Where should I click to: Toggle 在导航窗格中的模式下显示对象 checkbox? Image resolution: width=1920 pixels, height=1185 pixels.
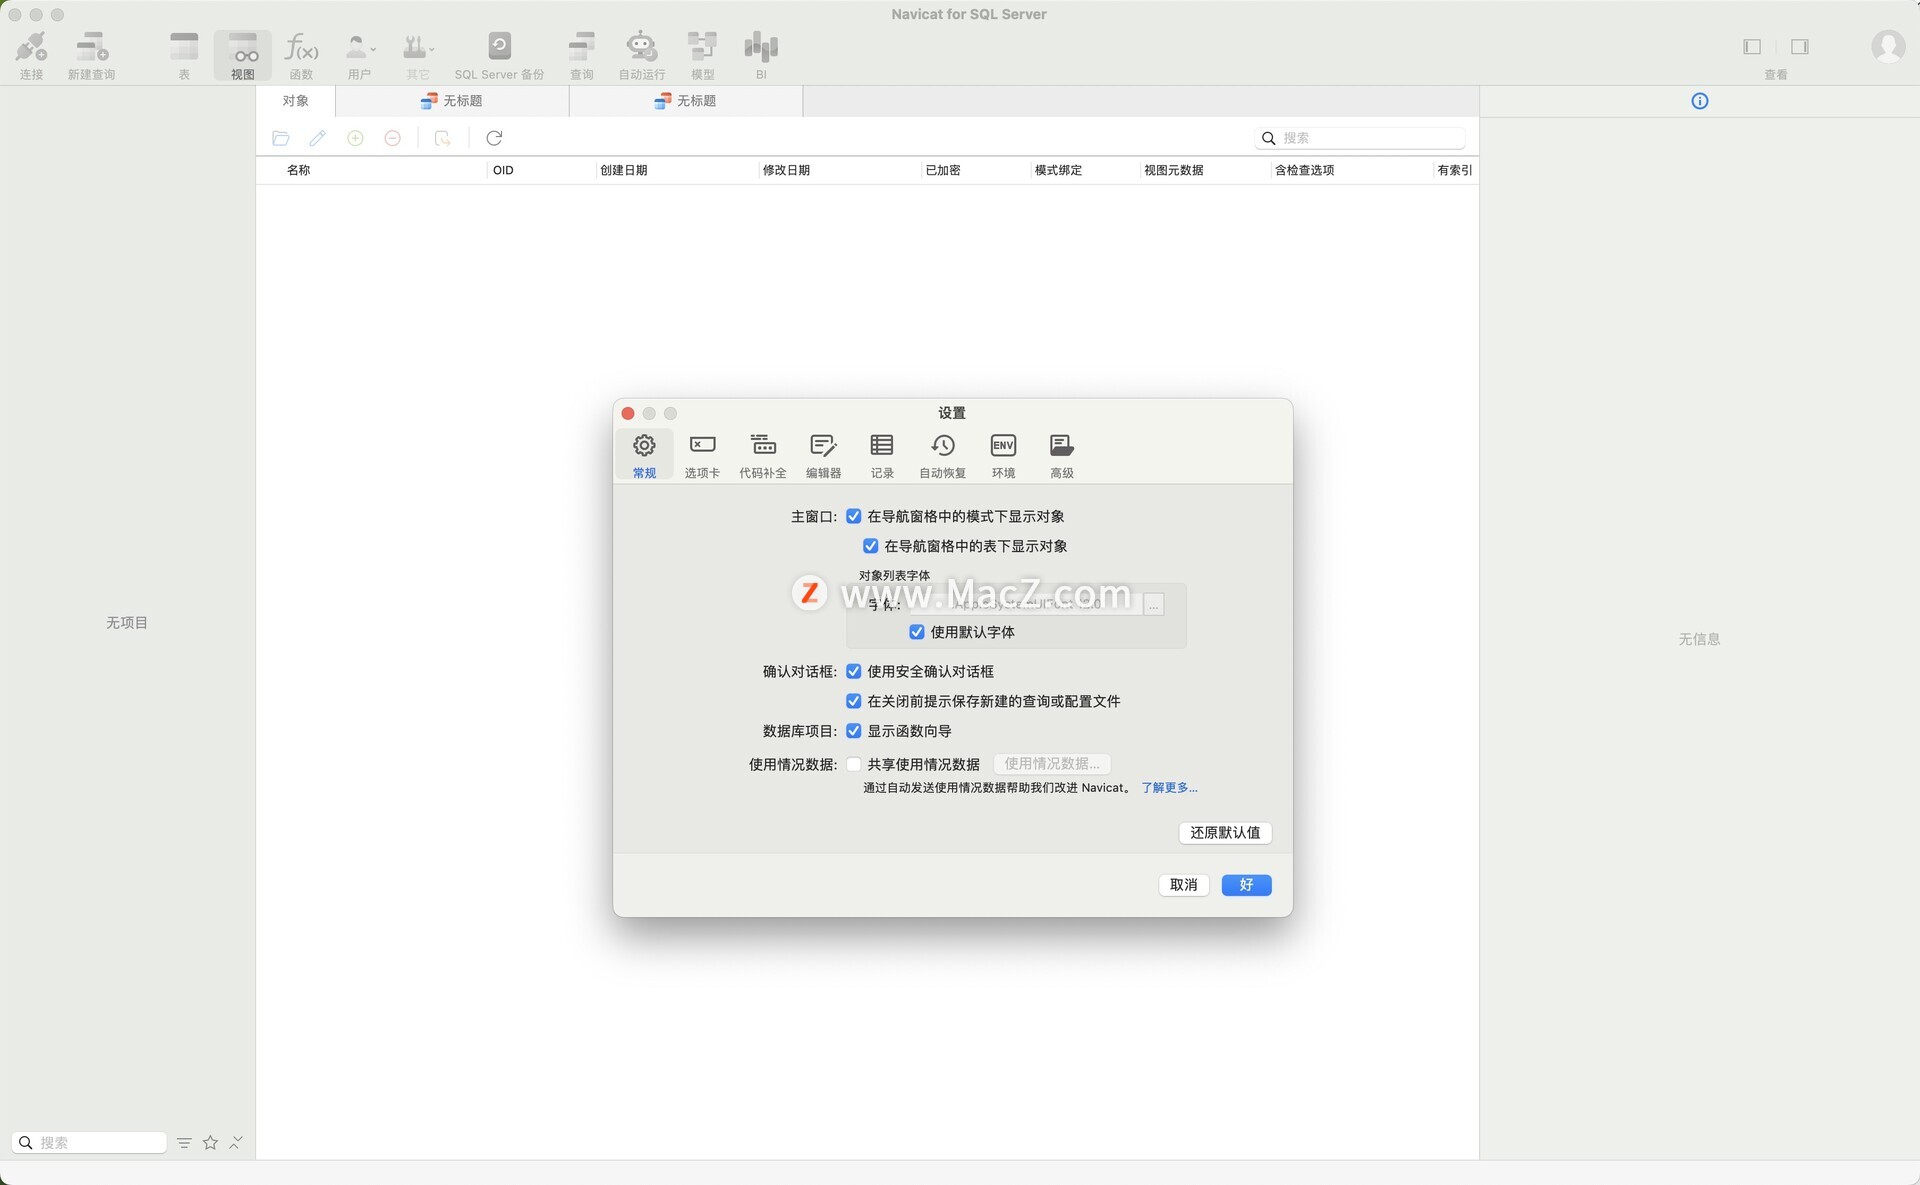point(854,516)
